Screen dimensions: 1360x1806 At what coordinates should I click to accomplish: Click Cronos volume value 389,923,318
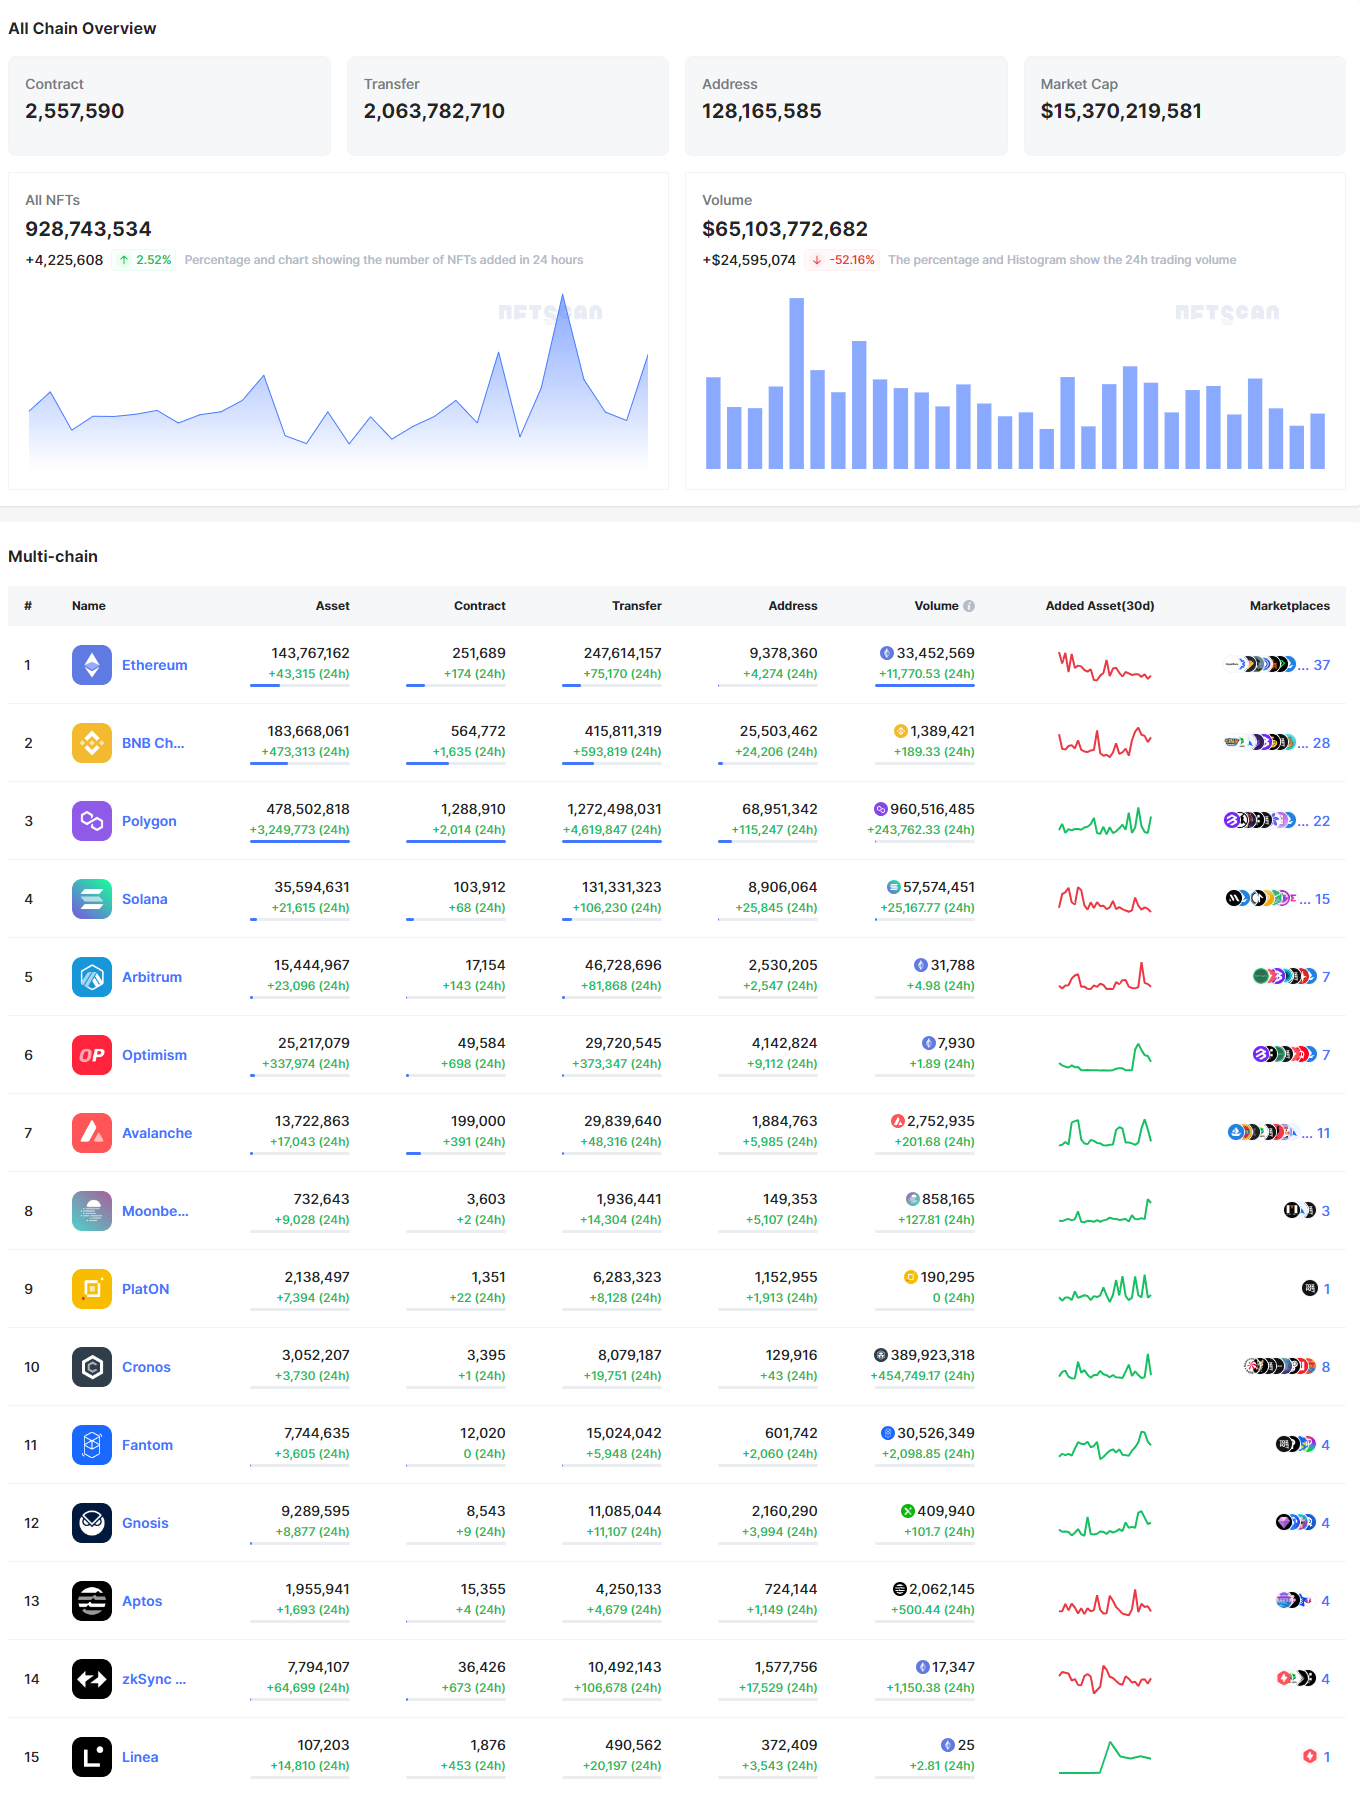[x=933, y=1355]
